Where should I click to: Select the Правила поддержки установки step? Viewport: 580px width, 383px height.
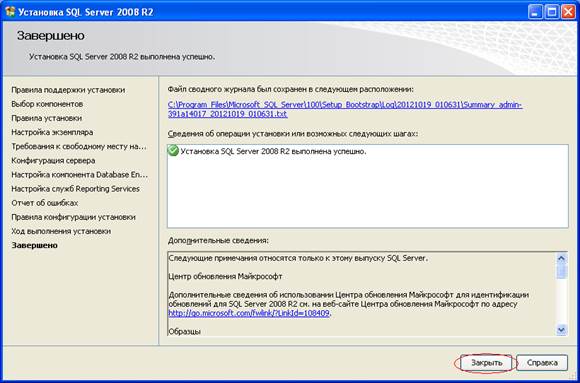[x=68, y=90]
